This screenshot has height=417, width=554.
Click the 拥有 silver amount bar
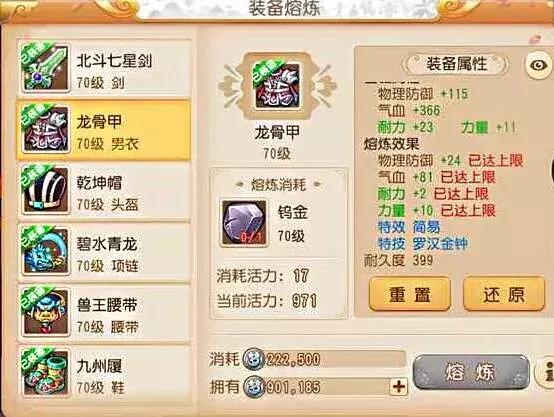[325, 387]
